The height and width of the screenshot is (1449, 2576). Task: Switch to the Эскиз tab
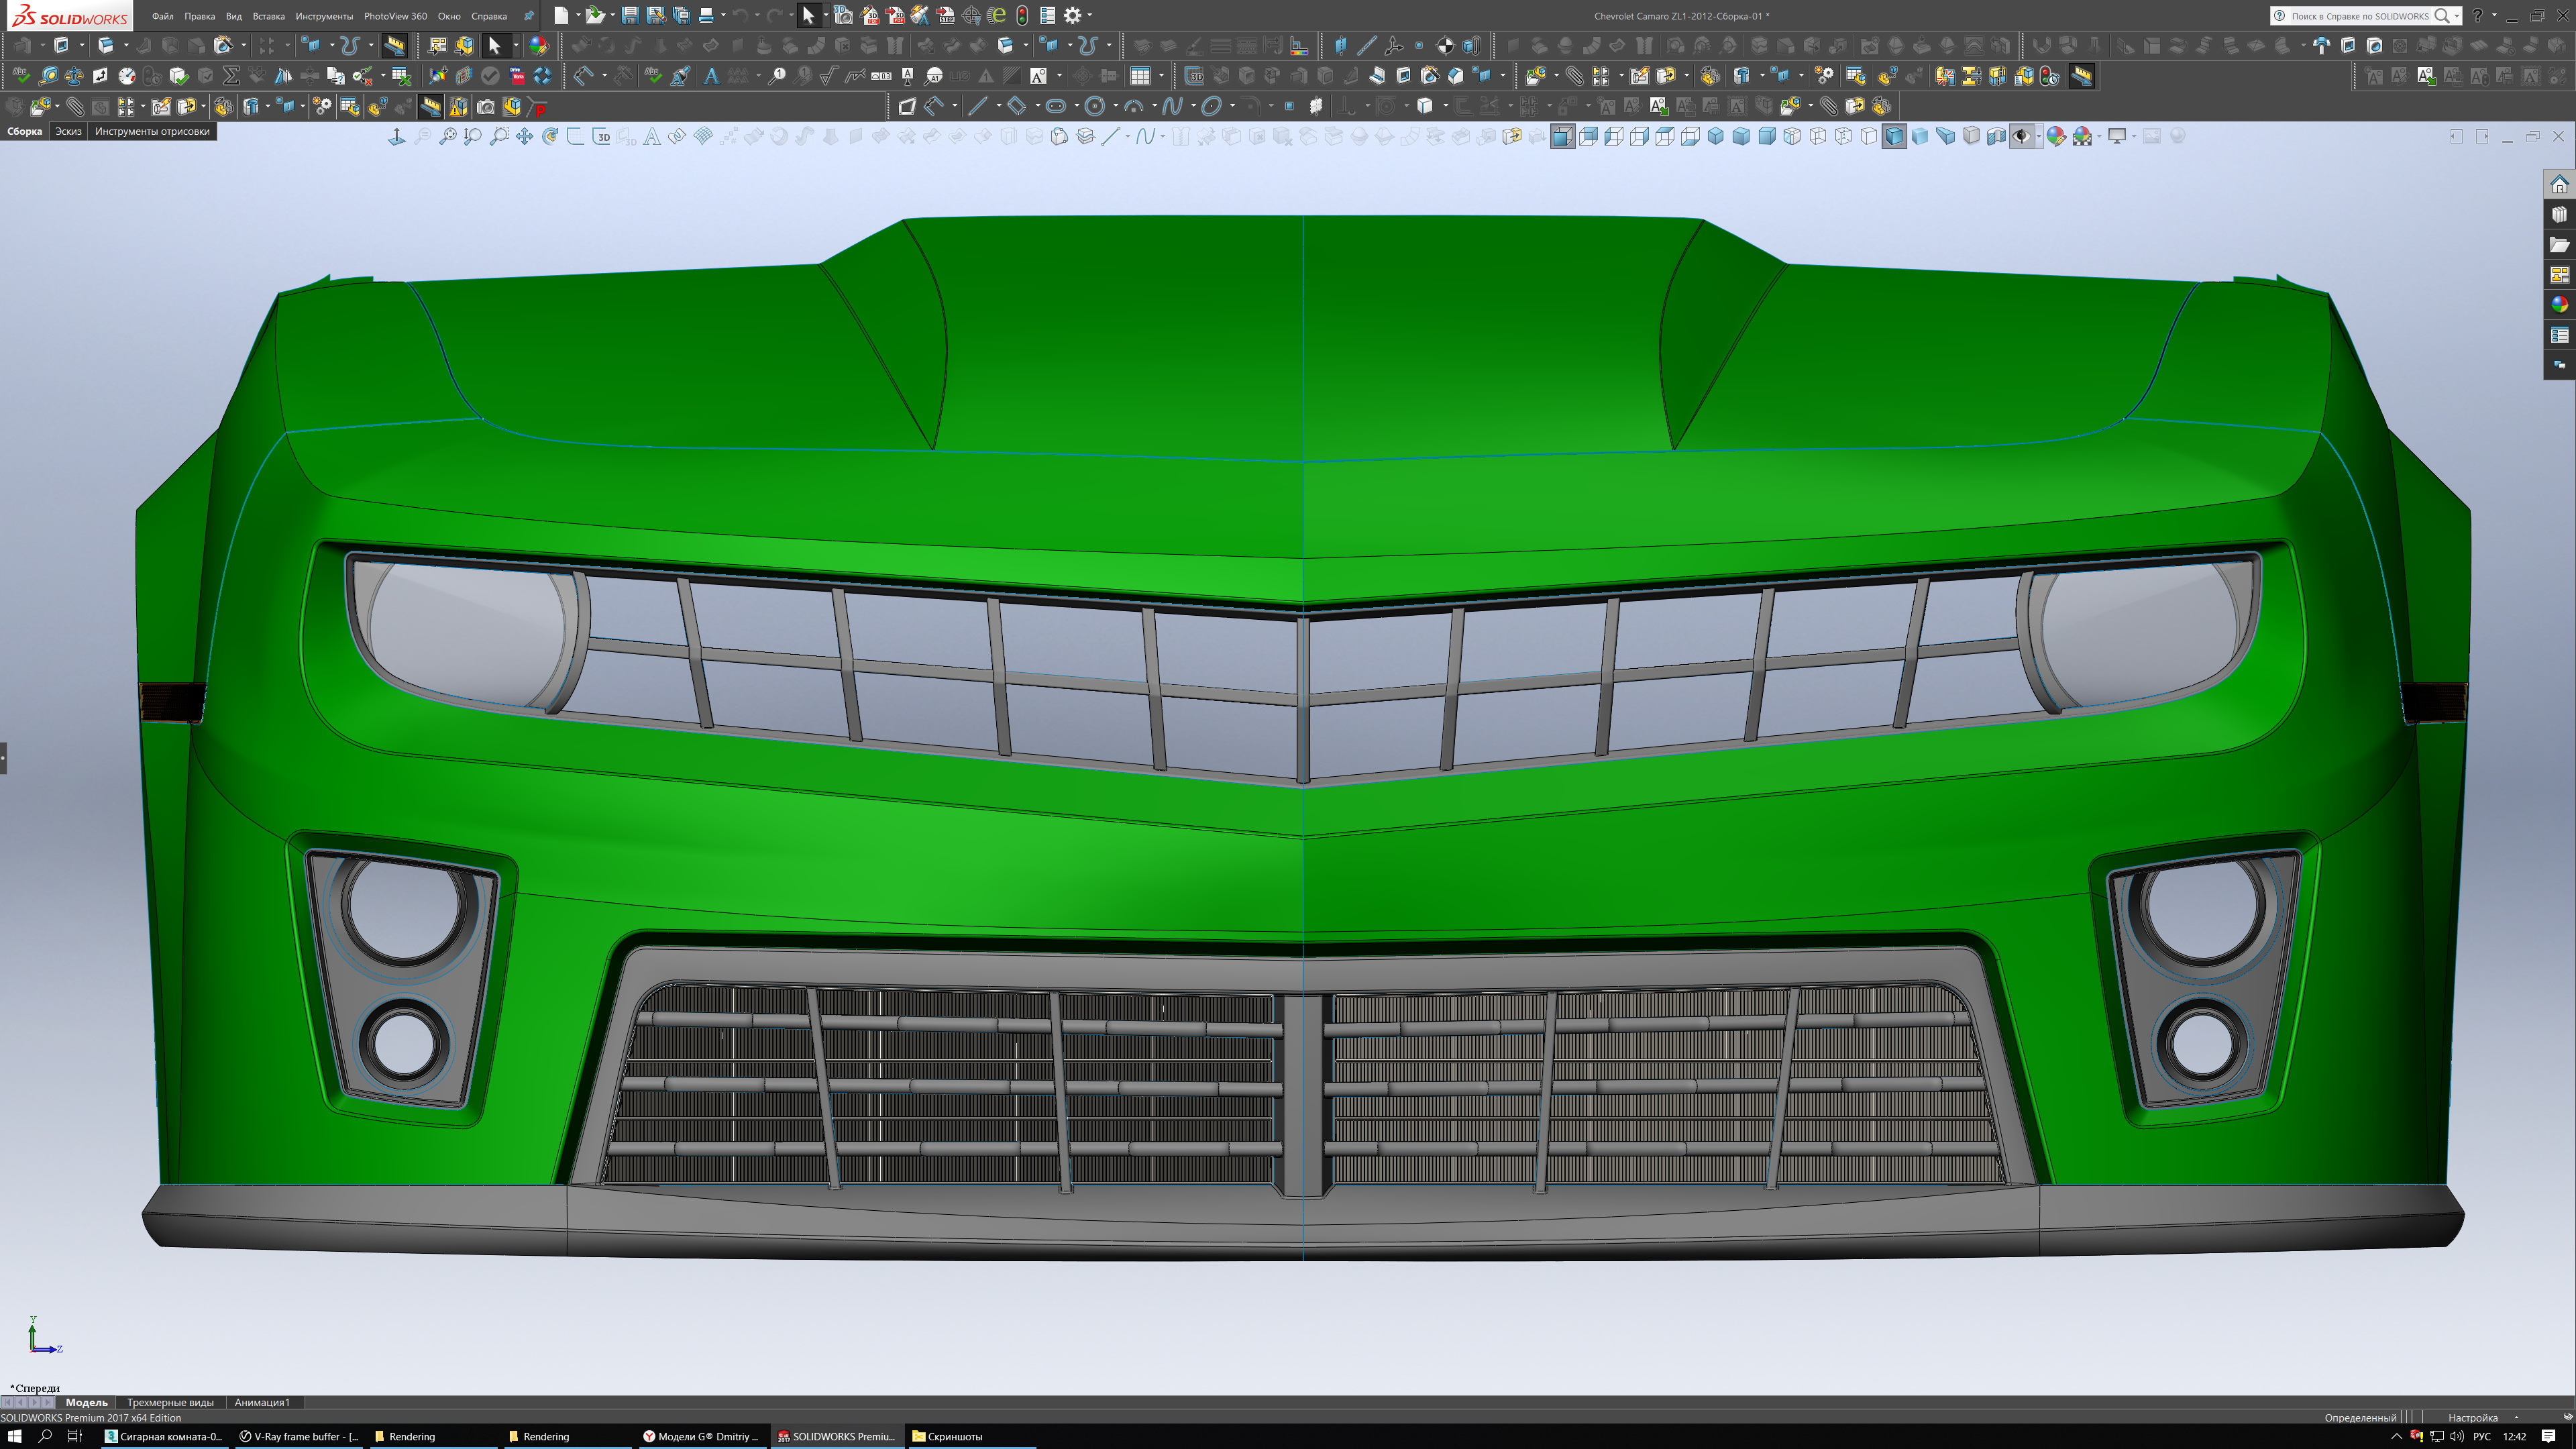[68, 131]
